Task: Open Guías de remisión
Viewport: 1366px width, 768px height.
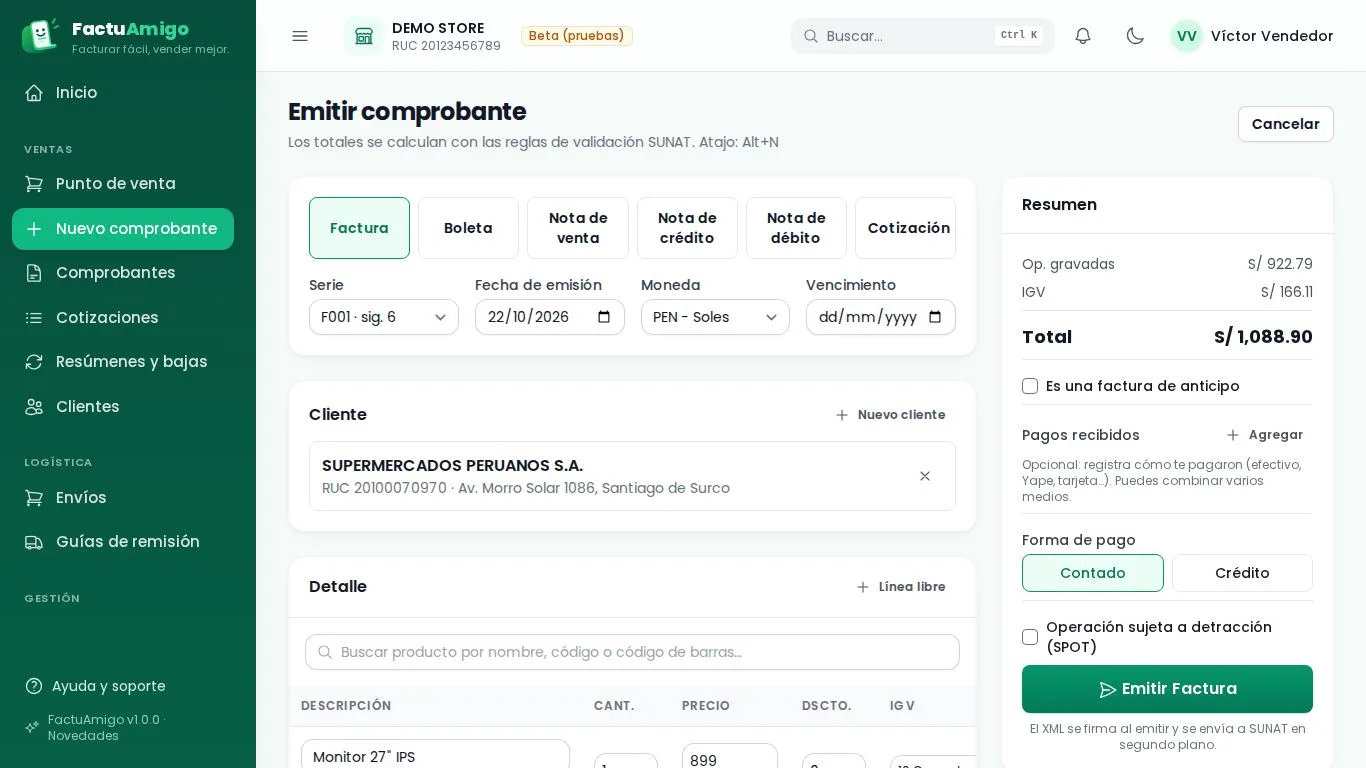Action: click(123, 542)
